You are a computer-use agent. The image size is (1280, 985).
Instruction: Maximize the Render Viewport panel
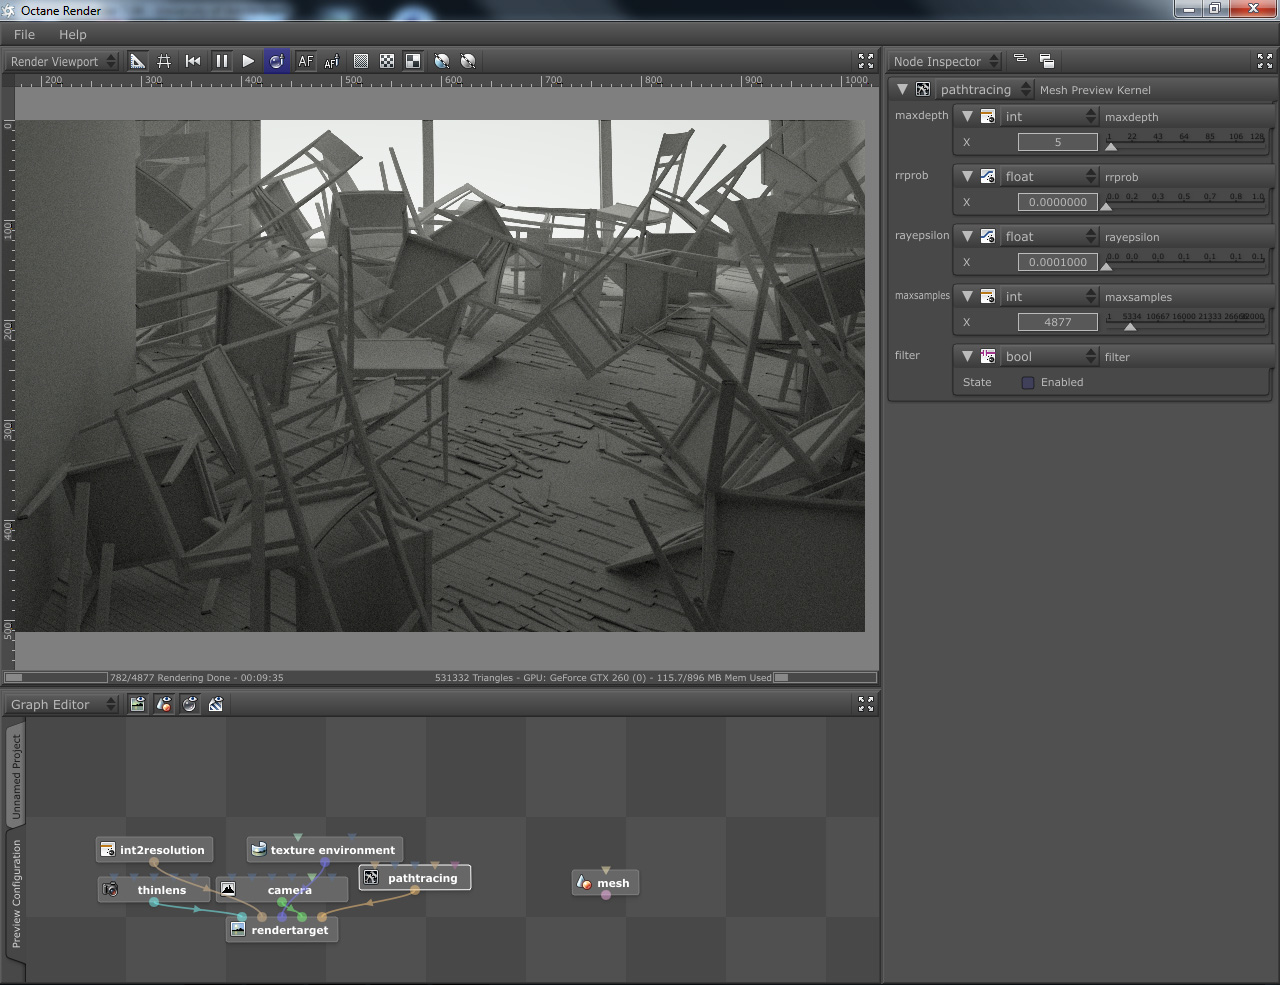[866, 61]
